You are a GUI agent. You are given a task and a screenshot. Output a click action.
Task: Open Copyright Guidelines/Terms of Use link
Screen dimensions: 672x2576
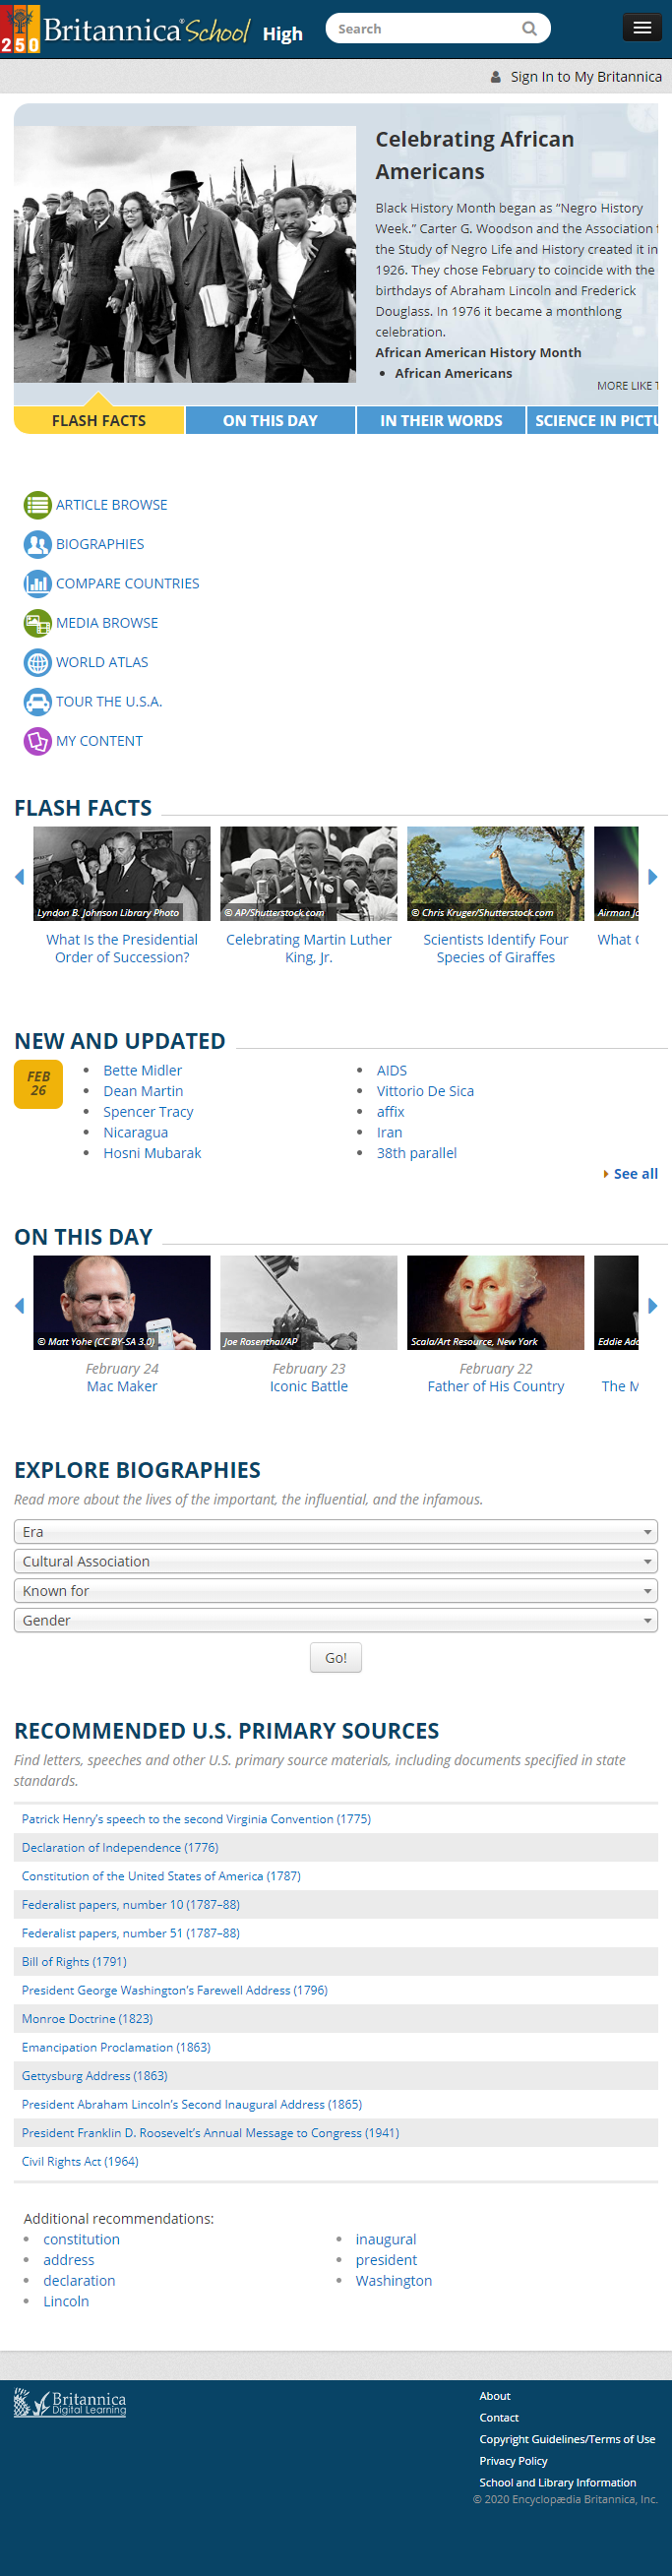[567, 2440]
